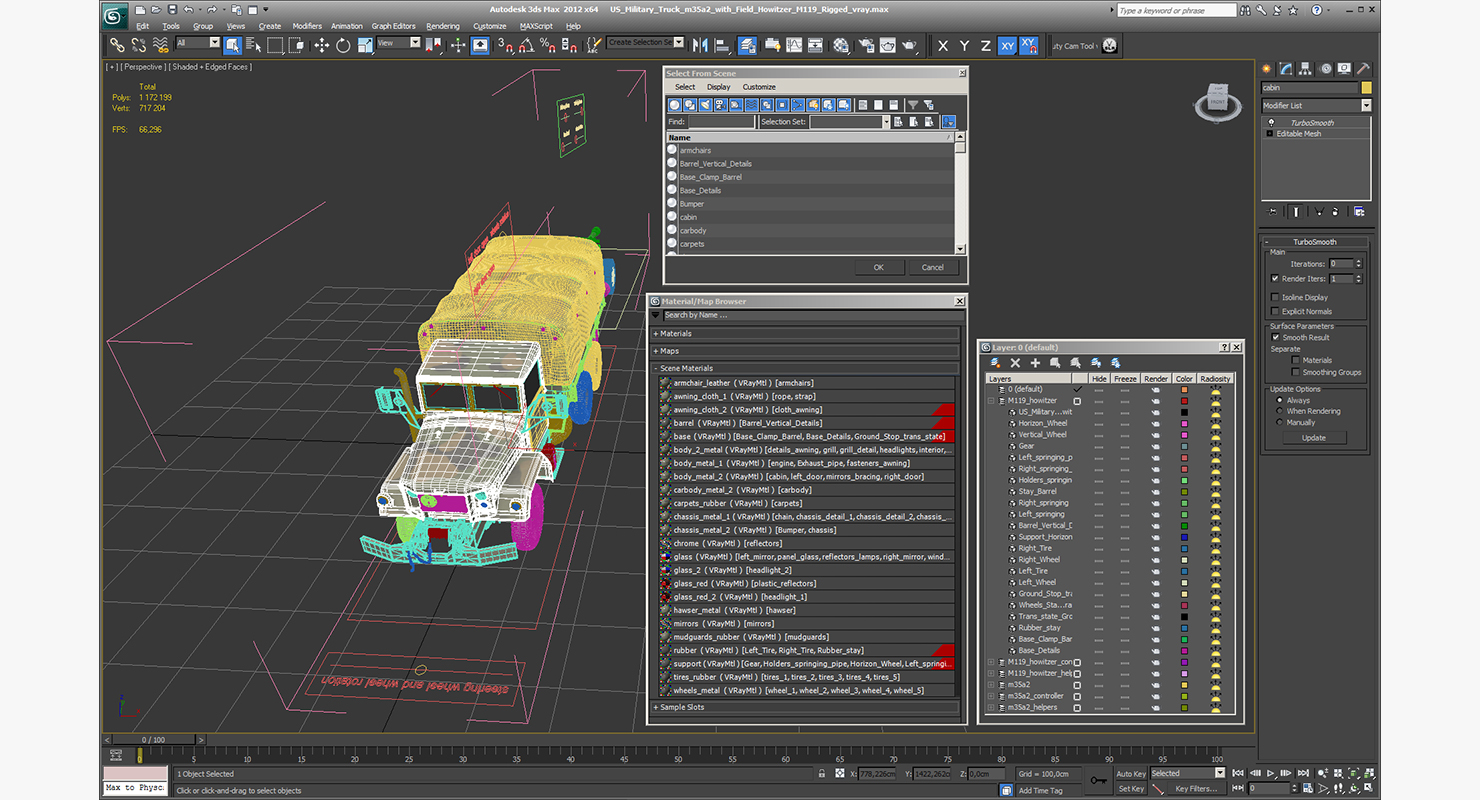Click the cabin object color swatch

(x=1367, y=88)
